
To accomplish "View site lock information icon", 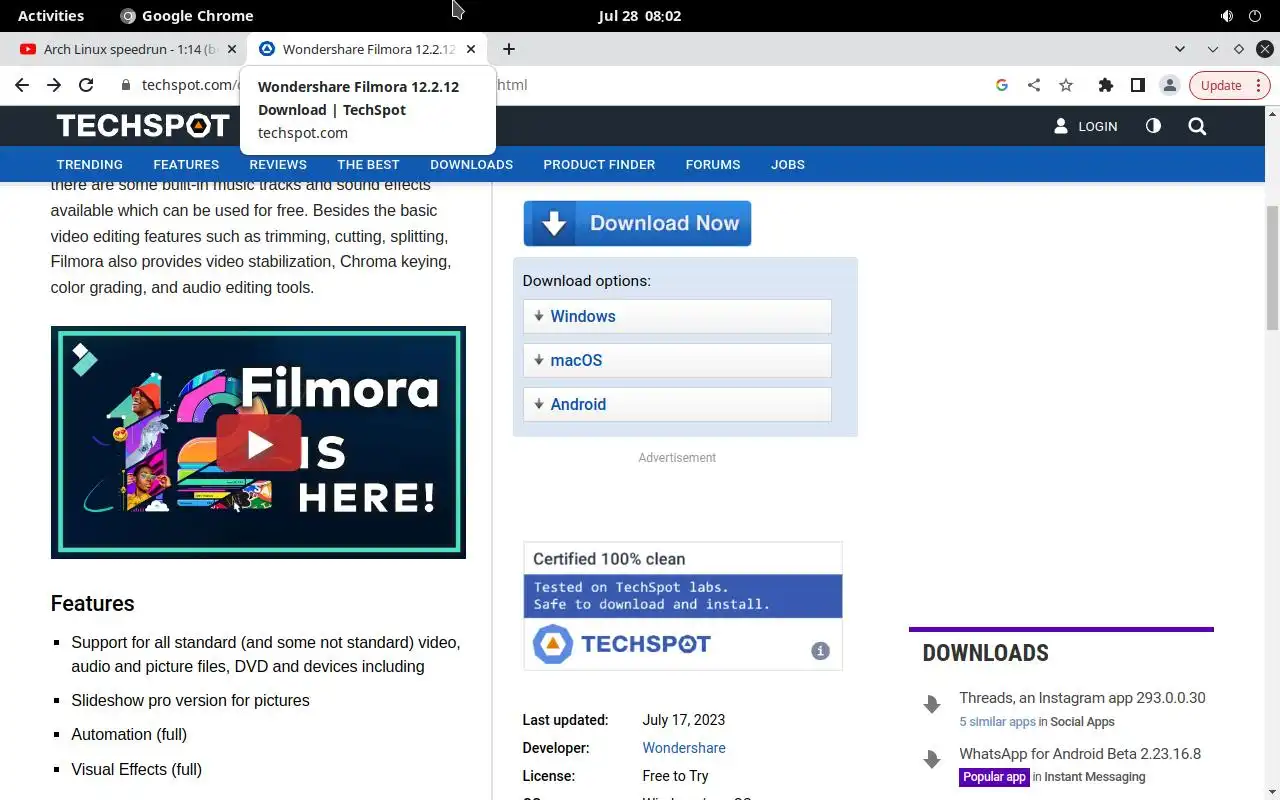I will coord(126,85).
